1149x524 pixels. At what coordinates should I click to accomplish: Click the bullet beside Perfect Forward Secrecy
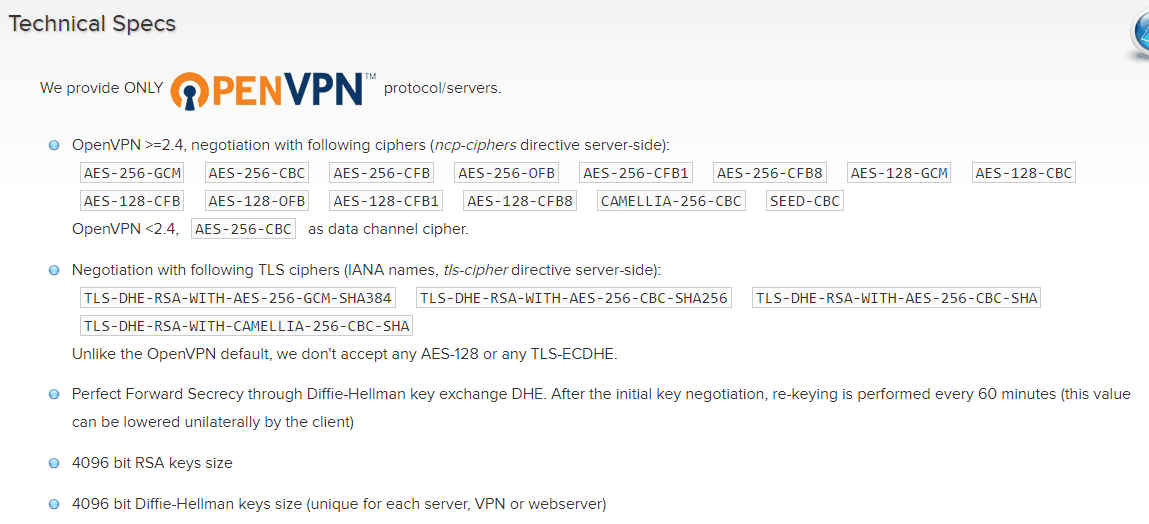pyautogui.click(x=53, y=394)
